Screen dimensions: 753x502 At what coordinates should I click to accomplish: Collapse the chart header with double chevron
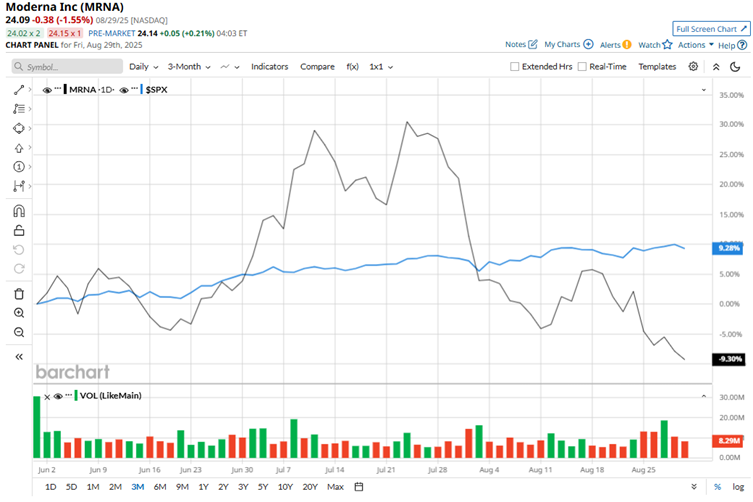pos(716,67)
